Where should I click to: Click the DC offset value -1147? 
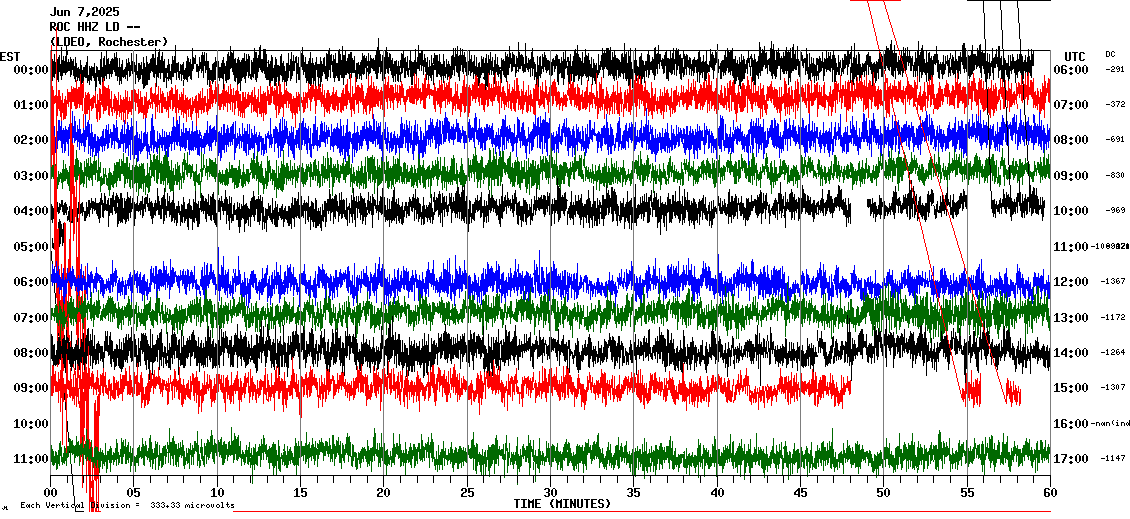(x=1113, y=458)
